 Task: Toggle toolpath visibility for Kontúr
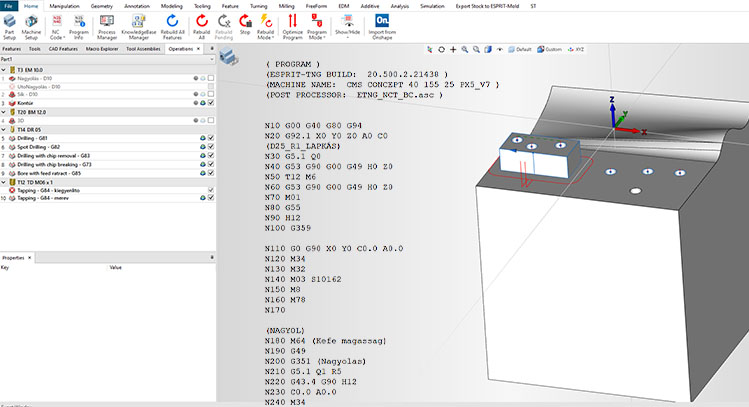click(203, 103)
